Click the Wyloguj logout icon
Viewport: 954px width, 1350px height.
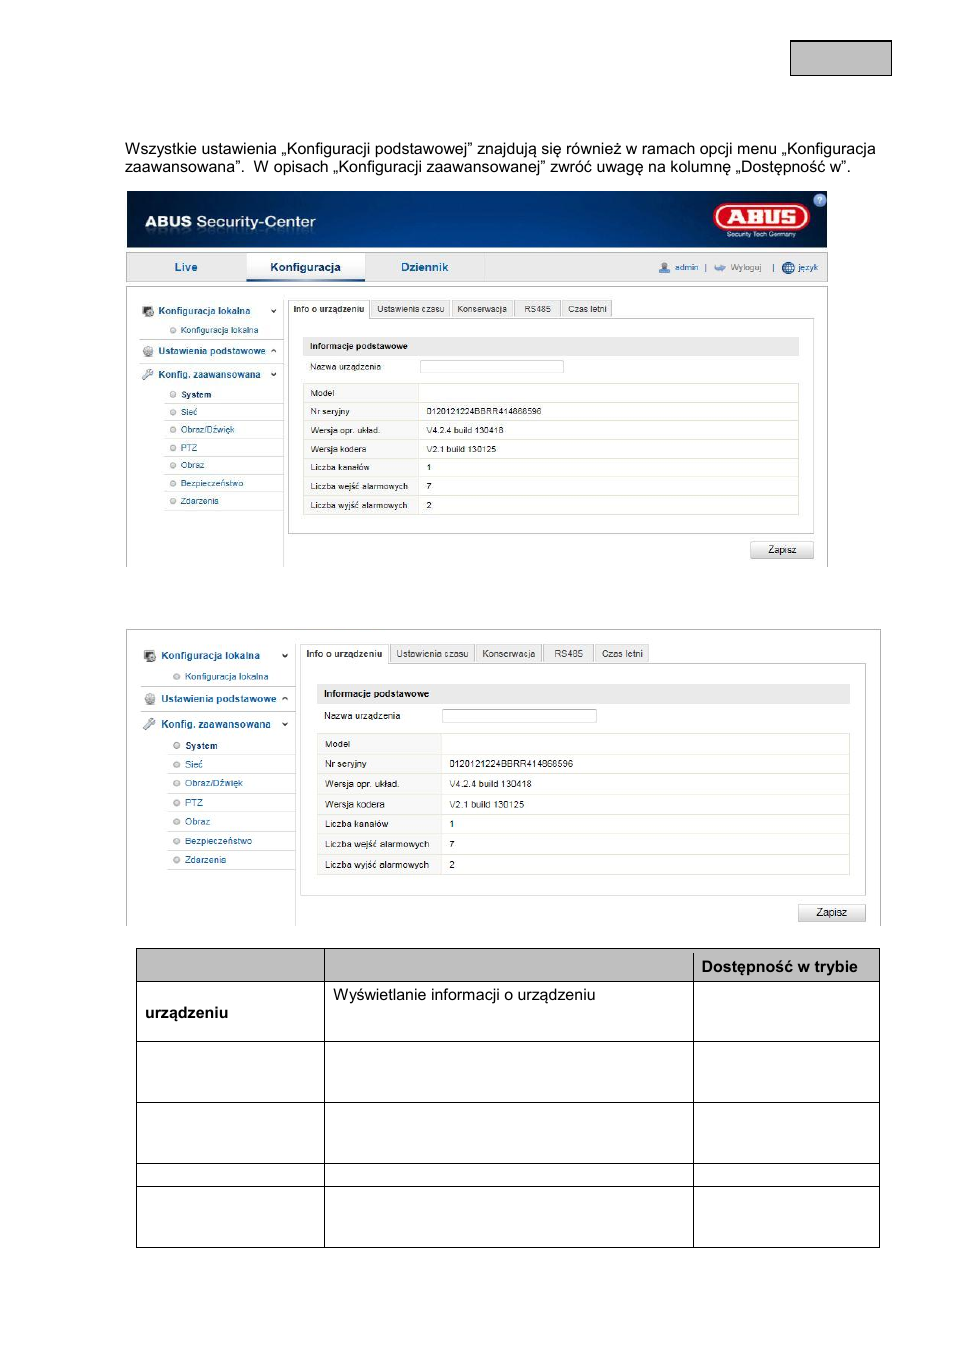pos(719,268)
